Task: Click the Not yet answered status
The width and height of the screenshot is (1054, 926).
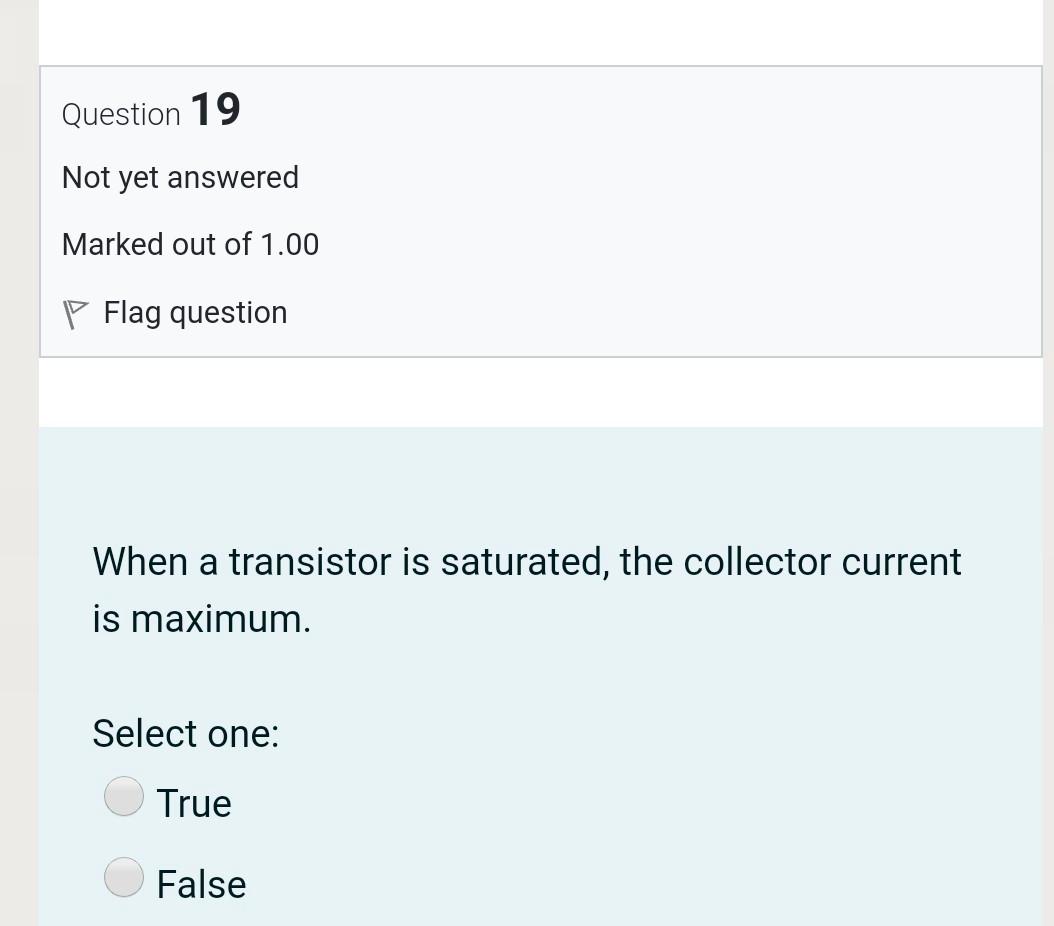Action: point(180,178)
